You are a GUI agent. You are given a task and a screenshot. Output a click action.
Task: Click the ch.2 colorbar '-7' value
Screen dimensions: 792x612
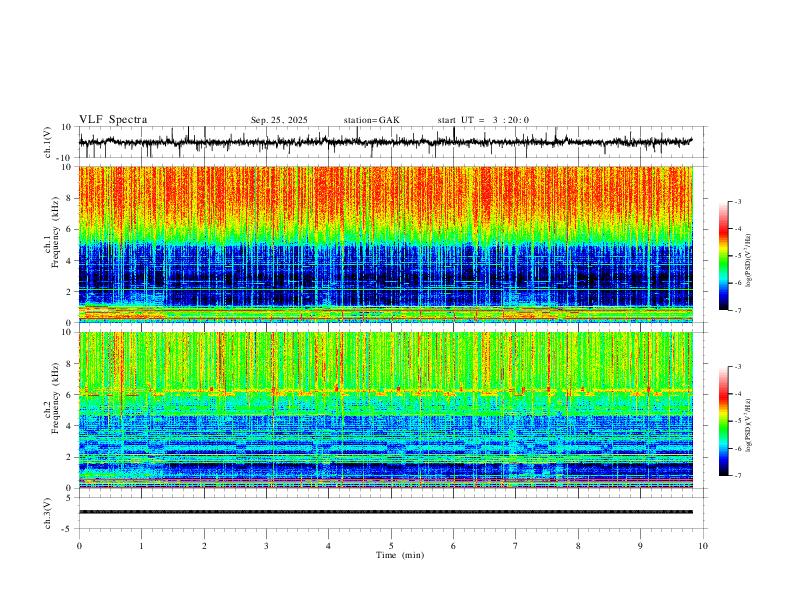coord(737,475)
